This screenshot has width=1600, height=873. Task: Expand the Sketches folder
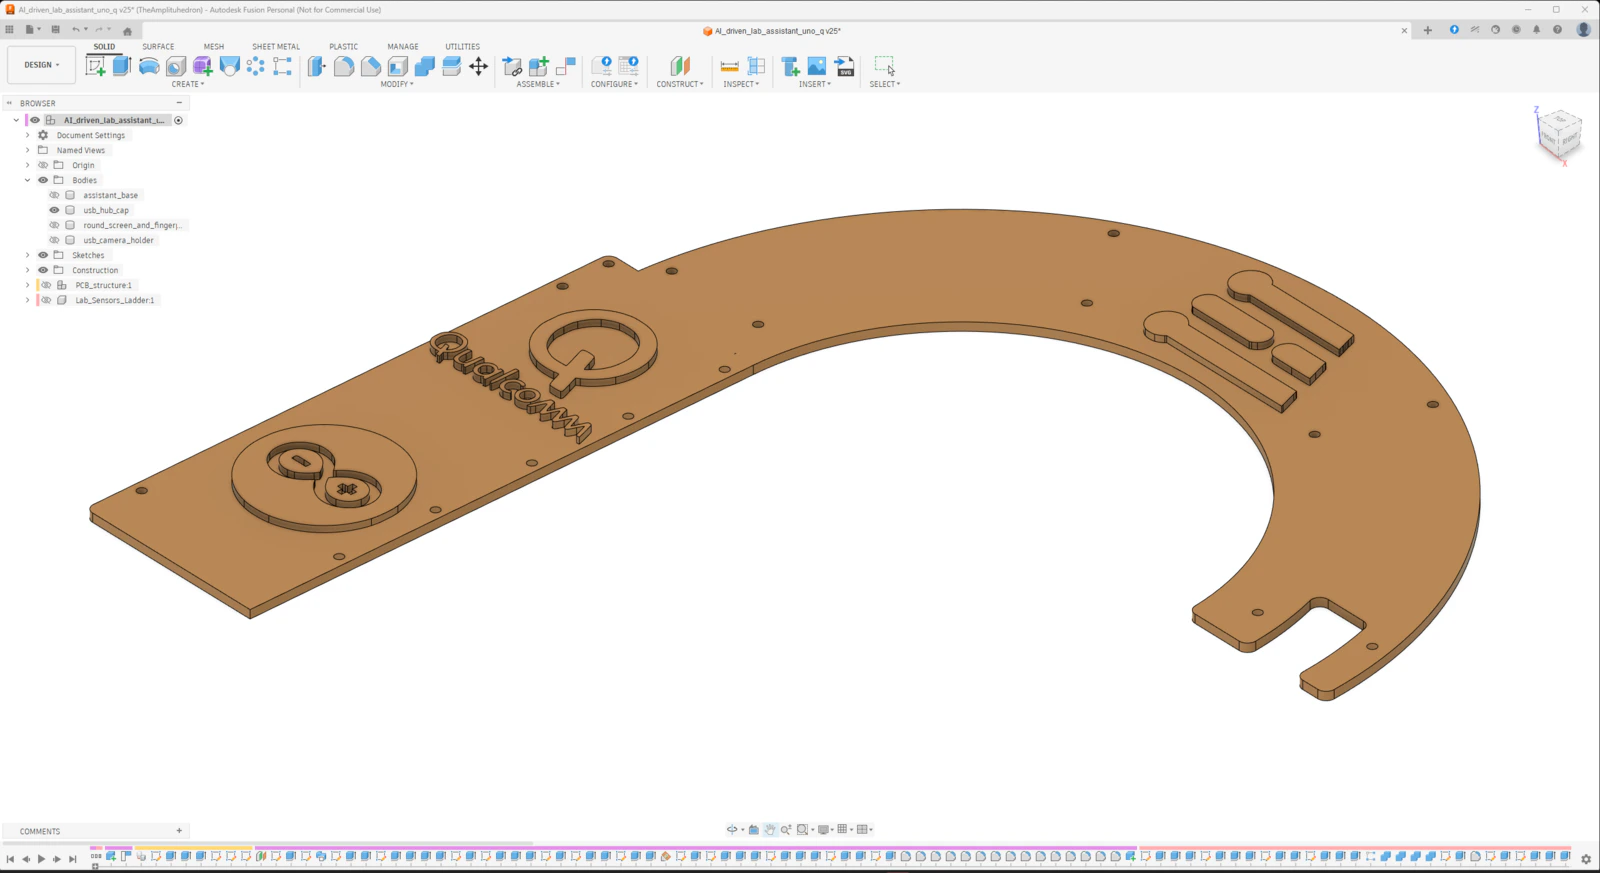(x=28, y=255)
